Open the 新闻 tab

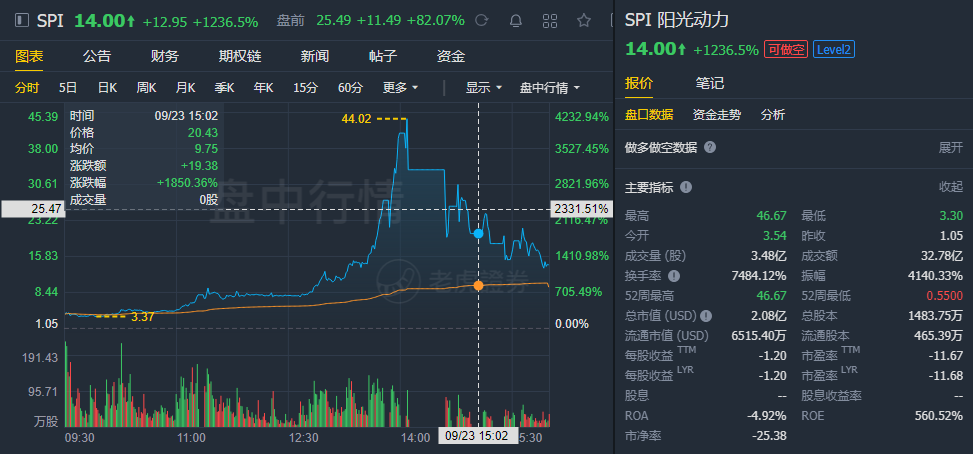point(315,56)
